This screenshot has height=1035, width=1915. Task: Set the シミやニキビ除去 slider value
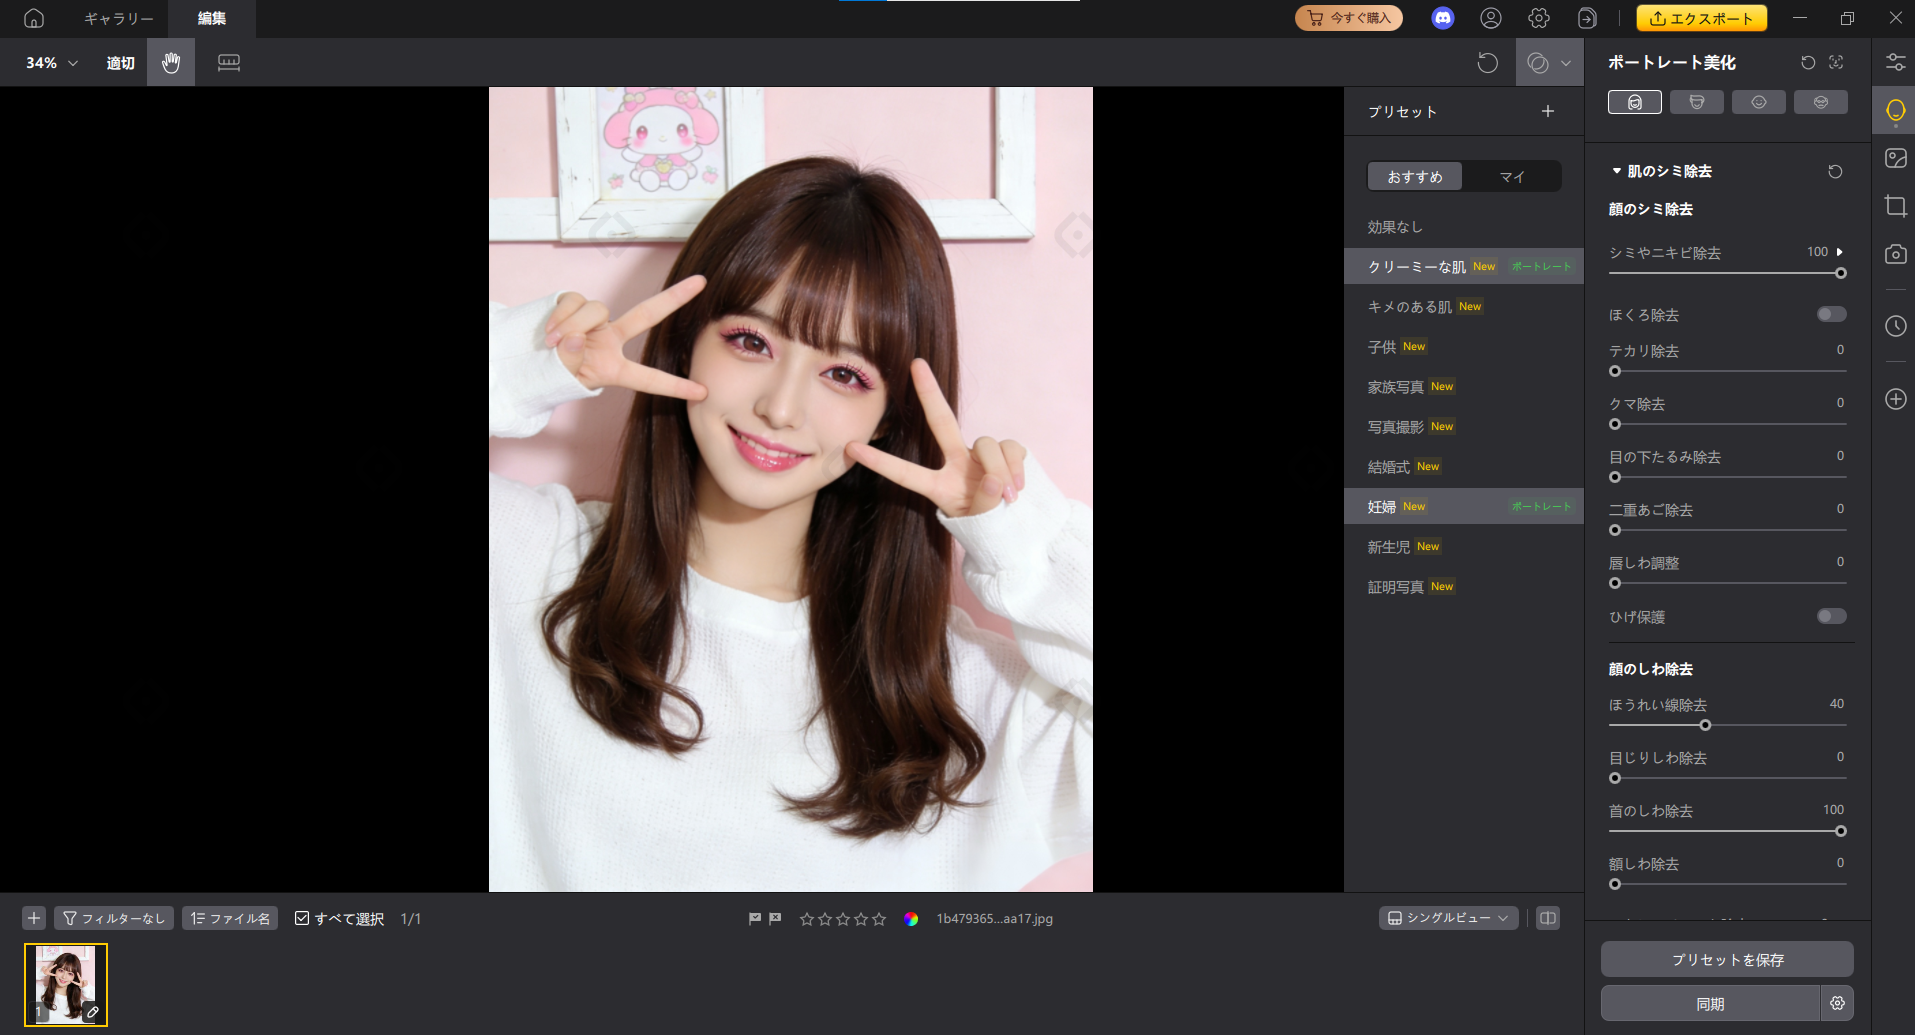click(x=1840, y=273)
